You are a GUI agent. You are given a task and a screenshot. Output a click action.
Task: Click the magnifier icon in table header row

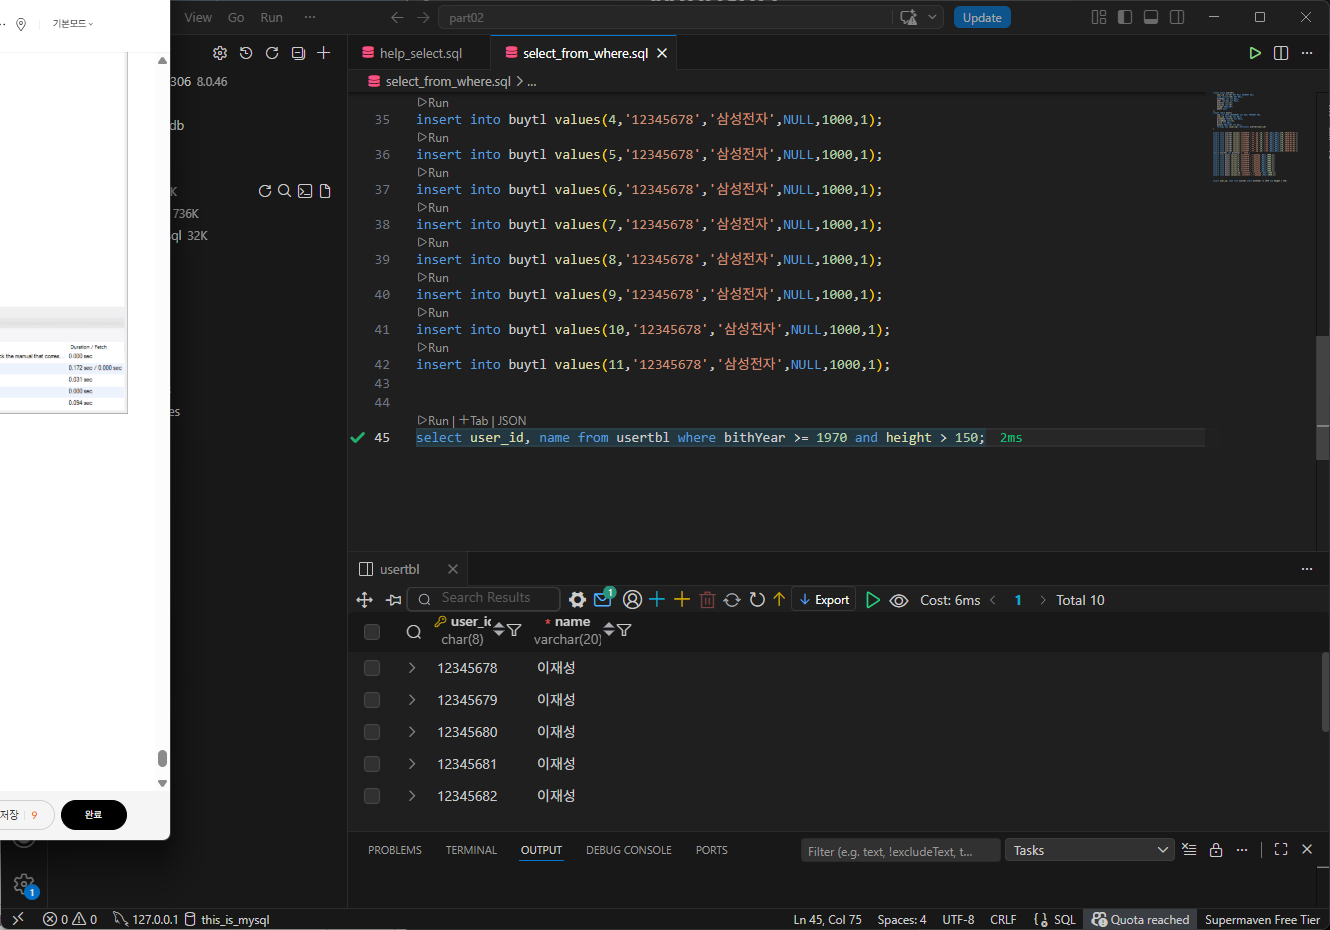414,632
